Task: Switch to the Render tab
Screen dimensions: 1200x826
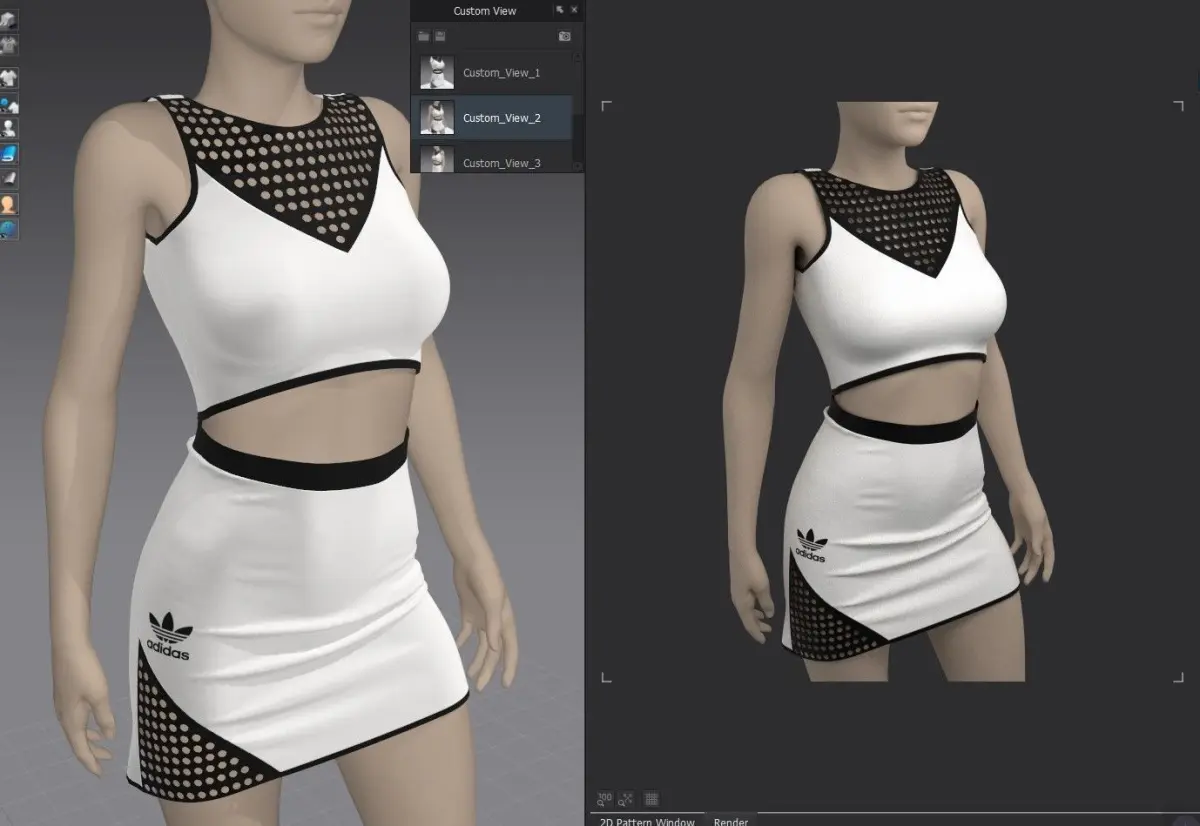Action: 731,821
